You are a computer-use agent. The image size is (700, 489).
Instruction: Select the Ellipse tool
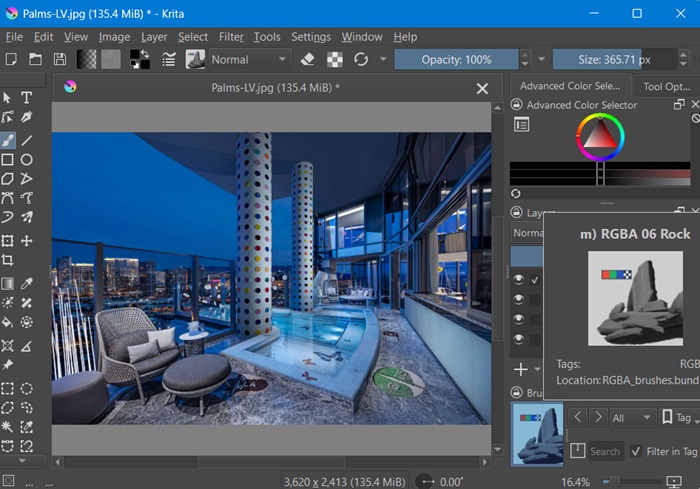coord(27,159)
